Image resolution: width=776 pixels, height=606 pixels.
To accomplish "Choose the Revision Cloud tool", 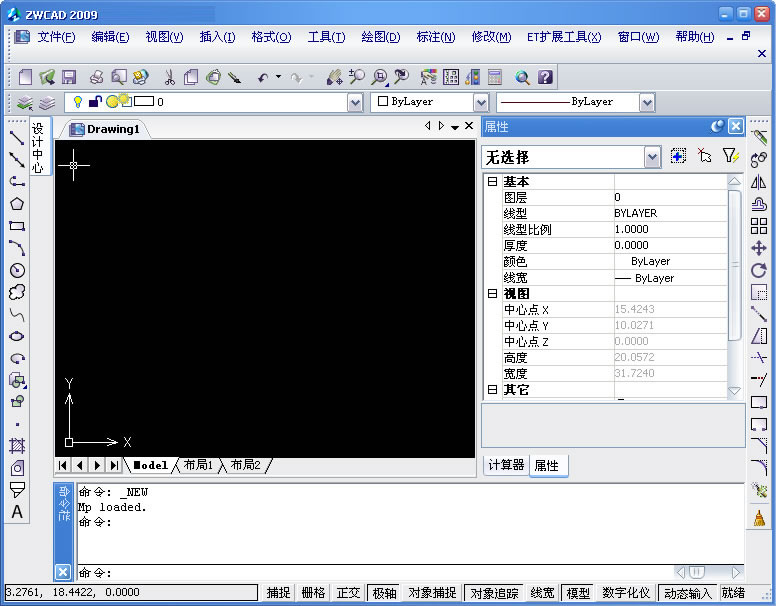I will pyautogui.click(x=17, y=292).
